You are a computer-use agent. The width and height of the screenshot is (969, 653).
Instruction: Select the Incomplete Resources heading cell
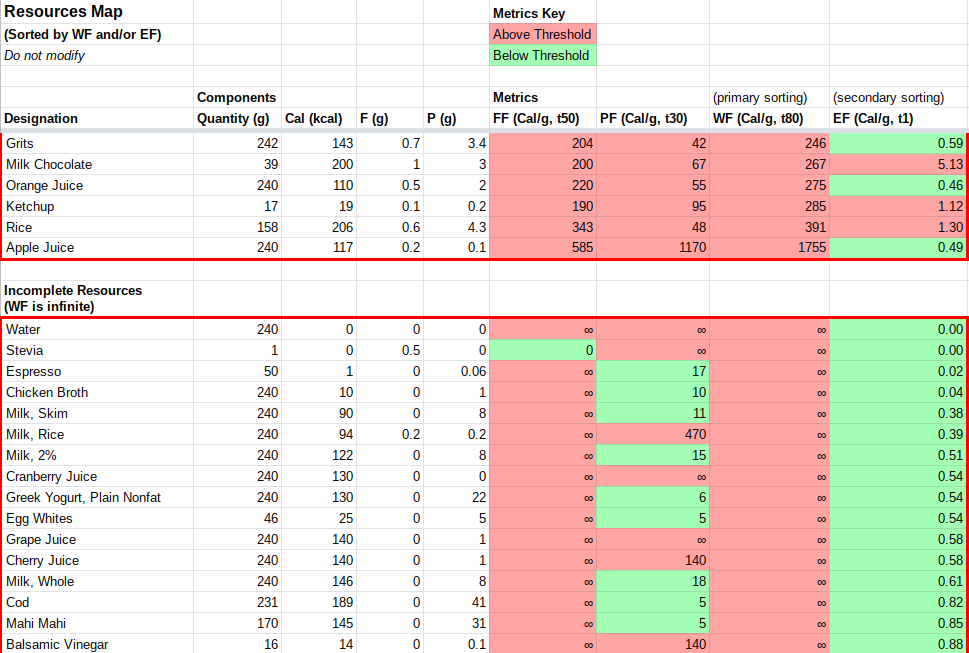[x=74, y=298]
